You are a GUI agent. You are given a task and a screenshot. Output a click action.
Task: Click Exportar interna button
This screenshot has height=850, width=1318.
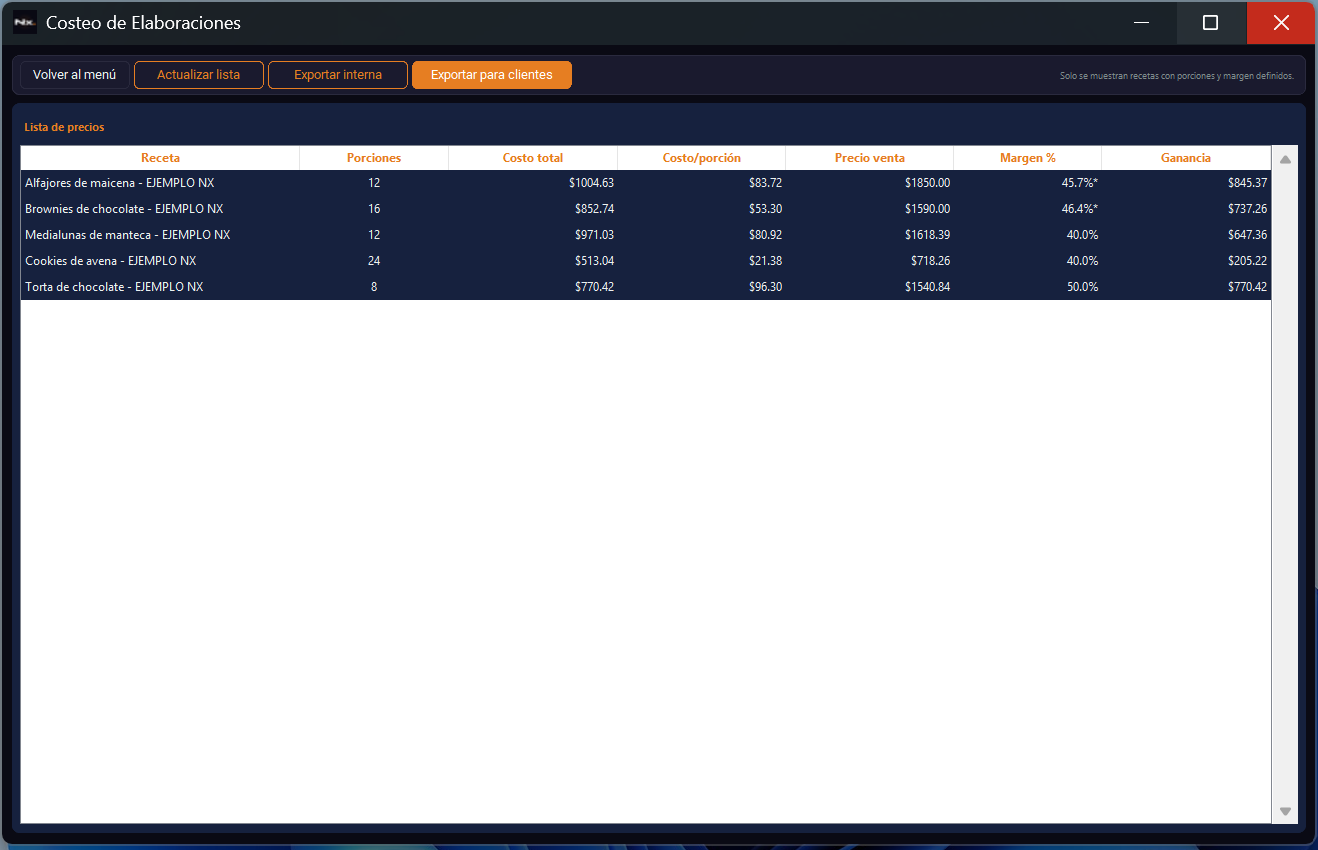338,75
